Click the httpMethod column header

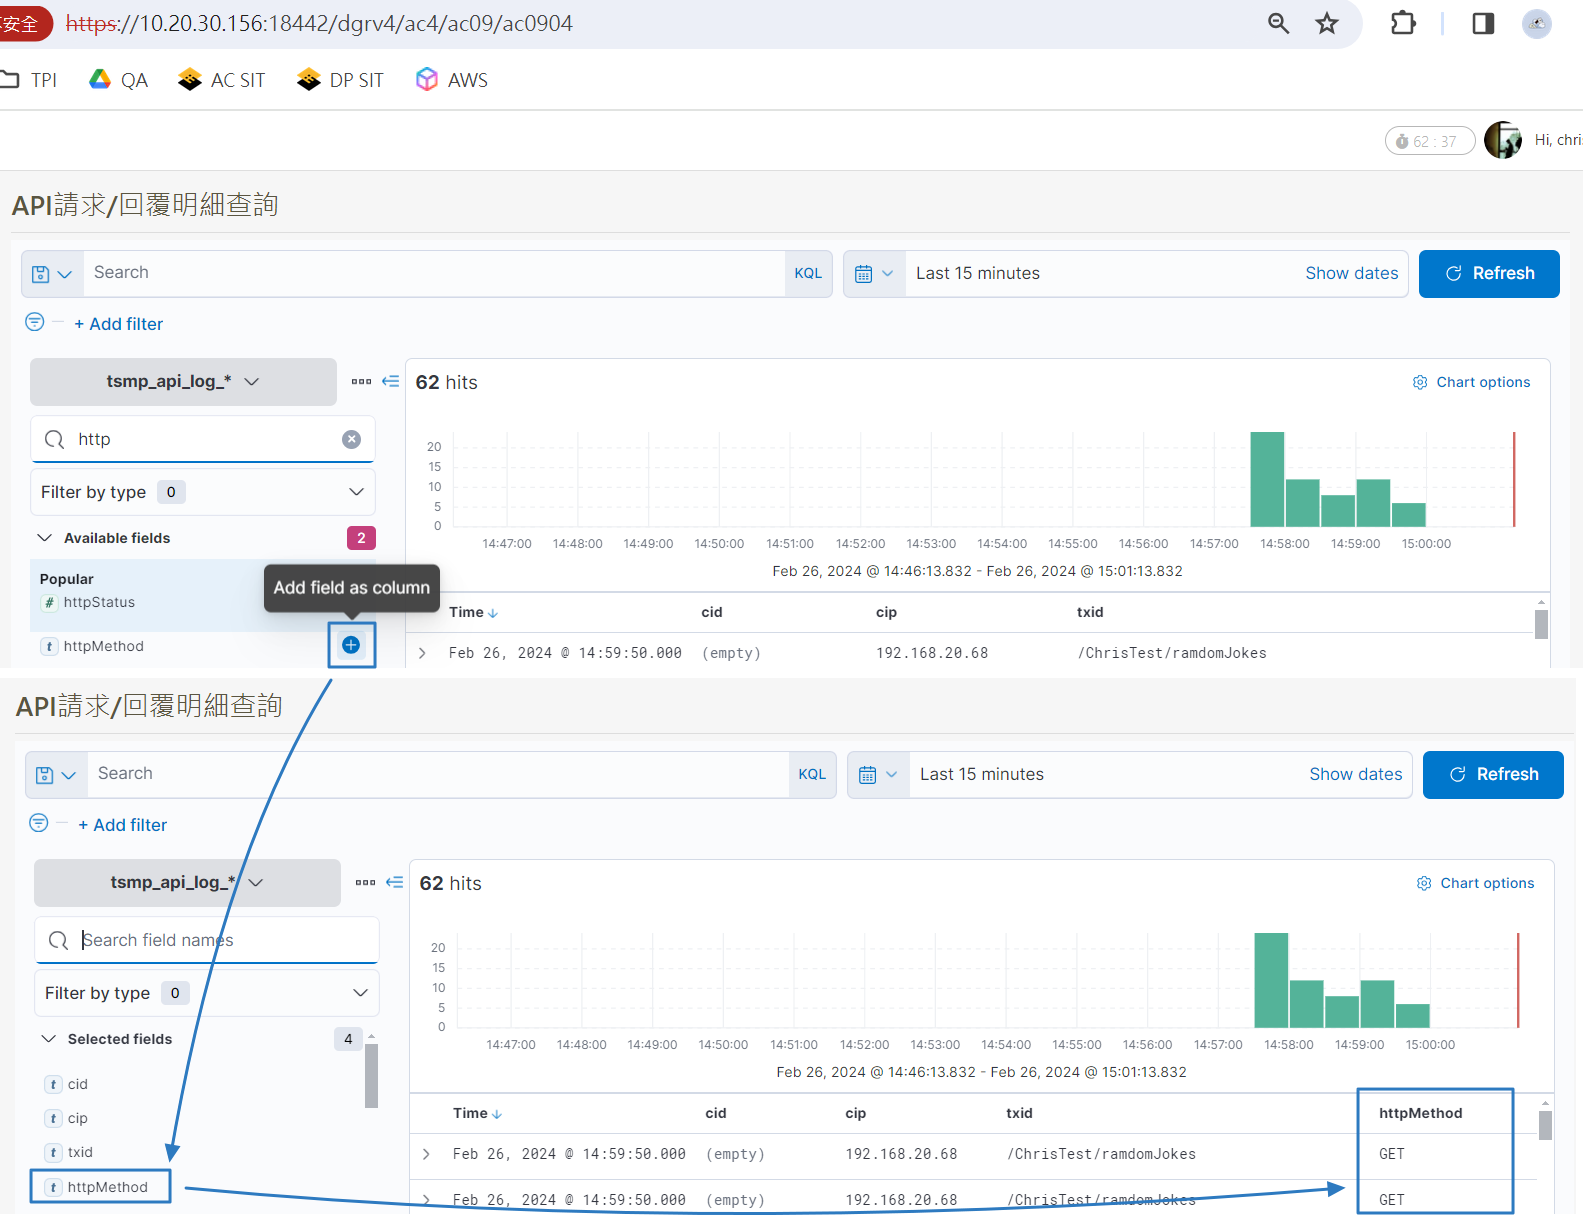1420,1113
